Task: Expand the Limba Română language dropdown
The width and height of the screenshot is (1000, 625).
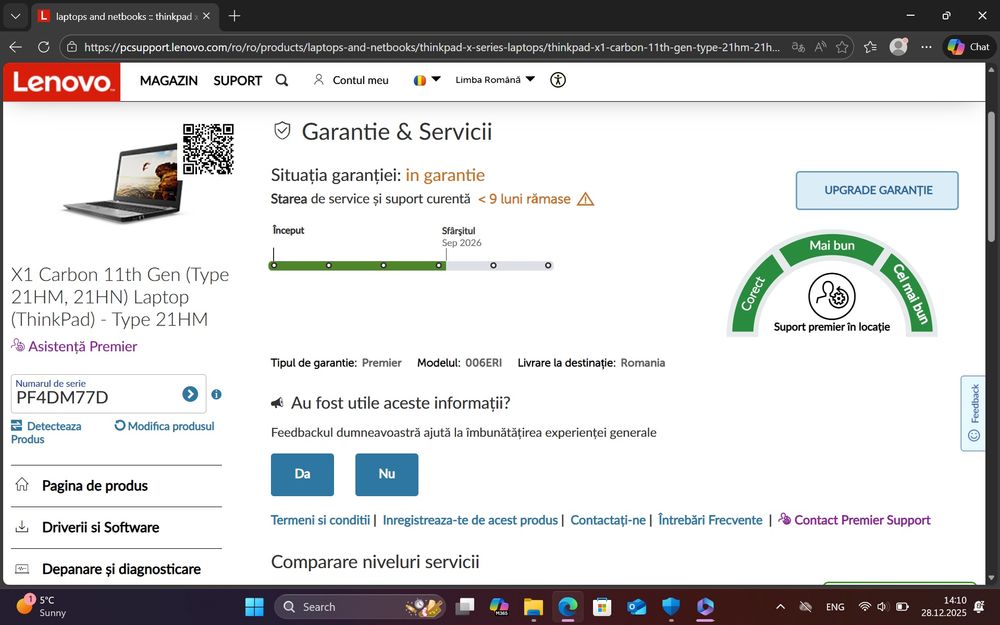Action: click(x=495, y=80)
